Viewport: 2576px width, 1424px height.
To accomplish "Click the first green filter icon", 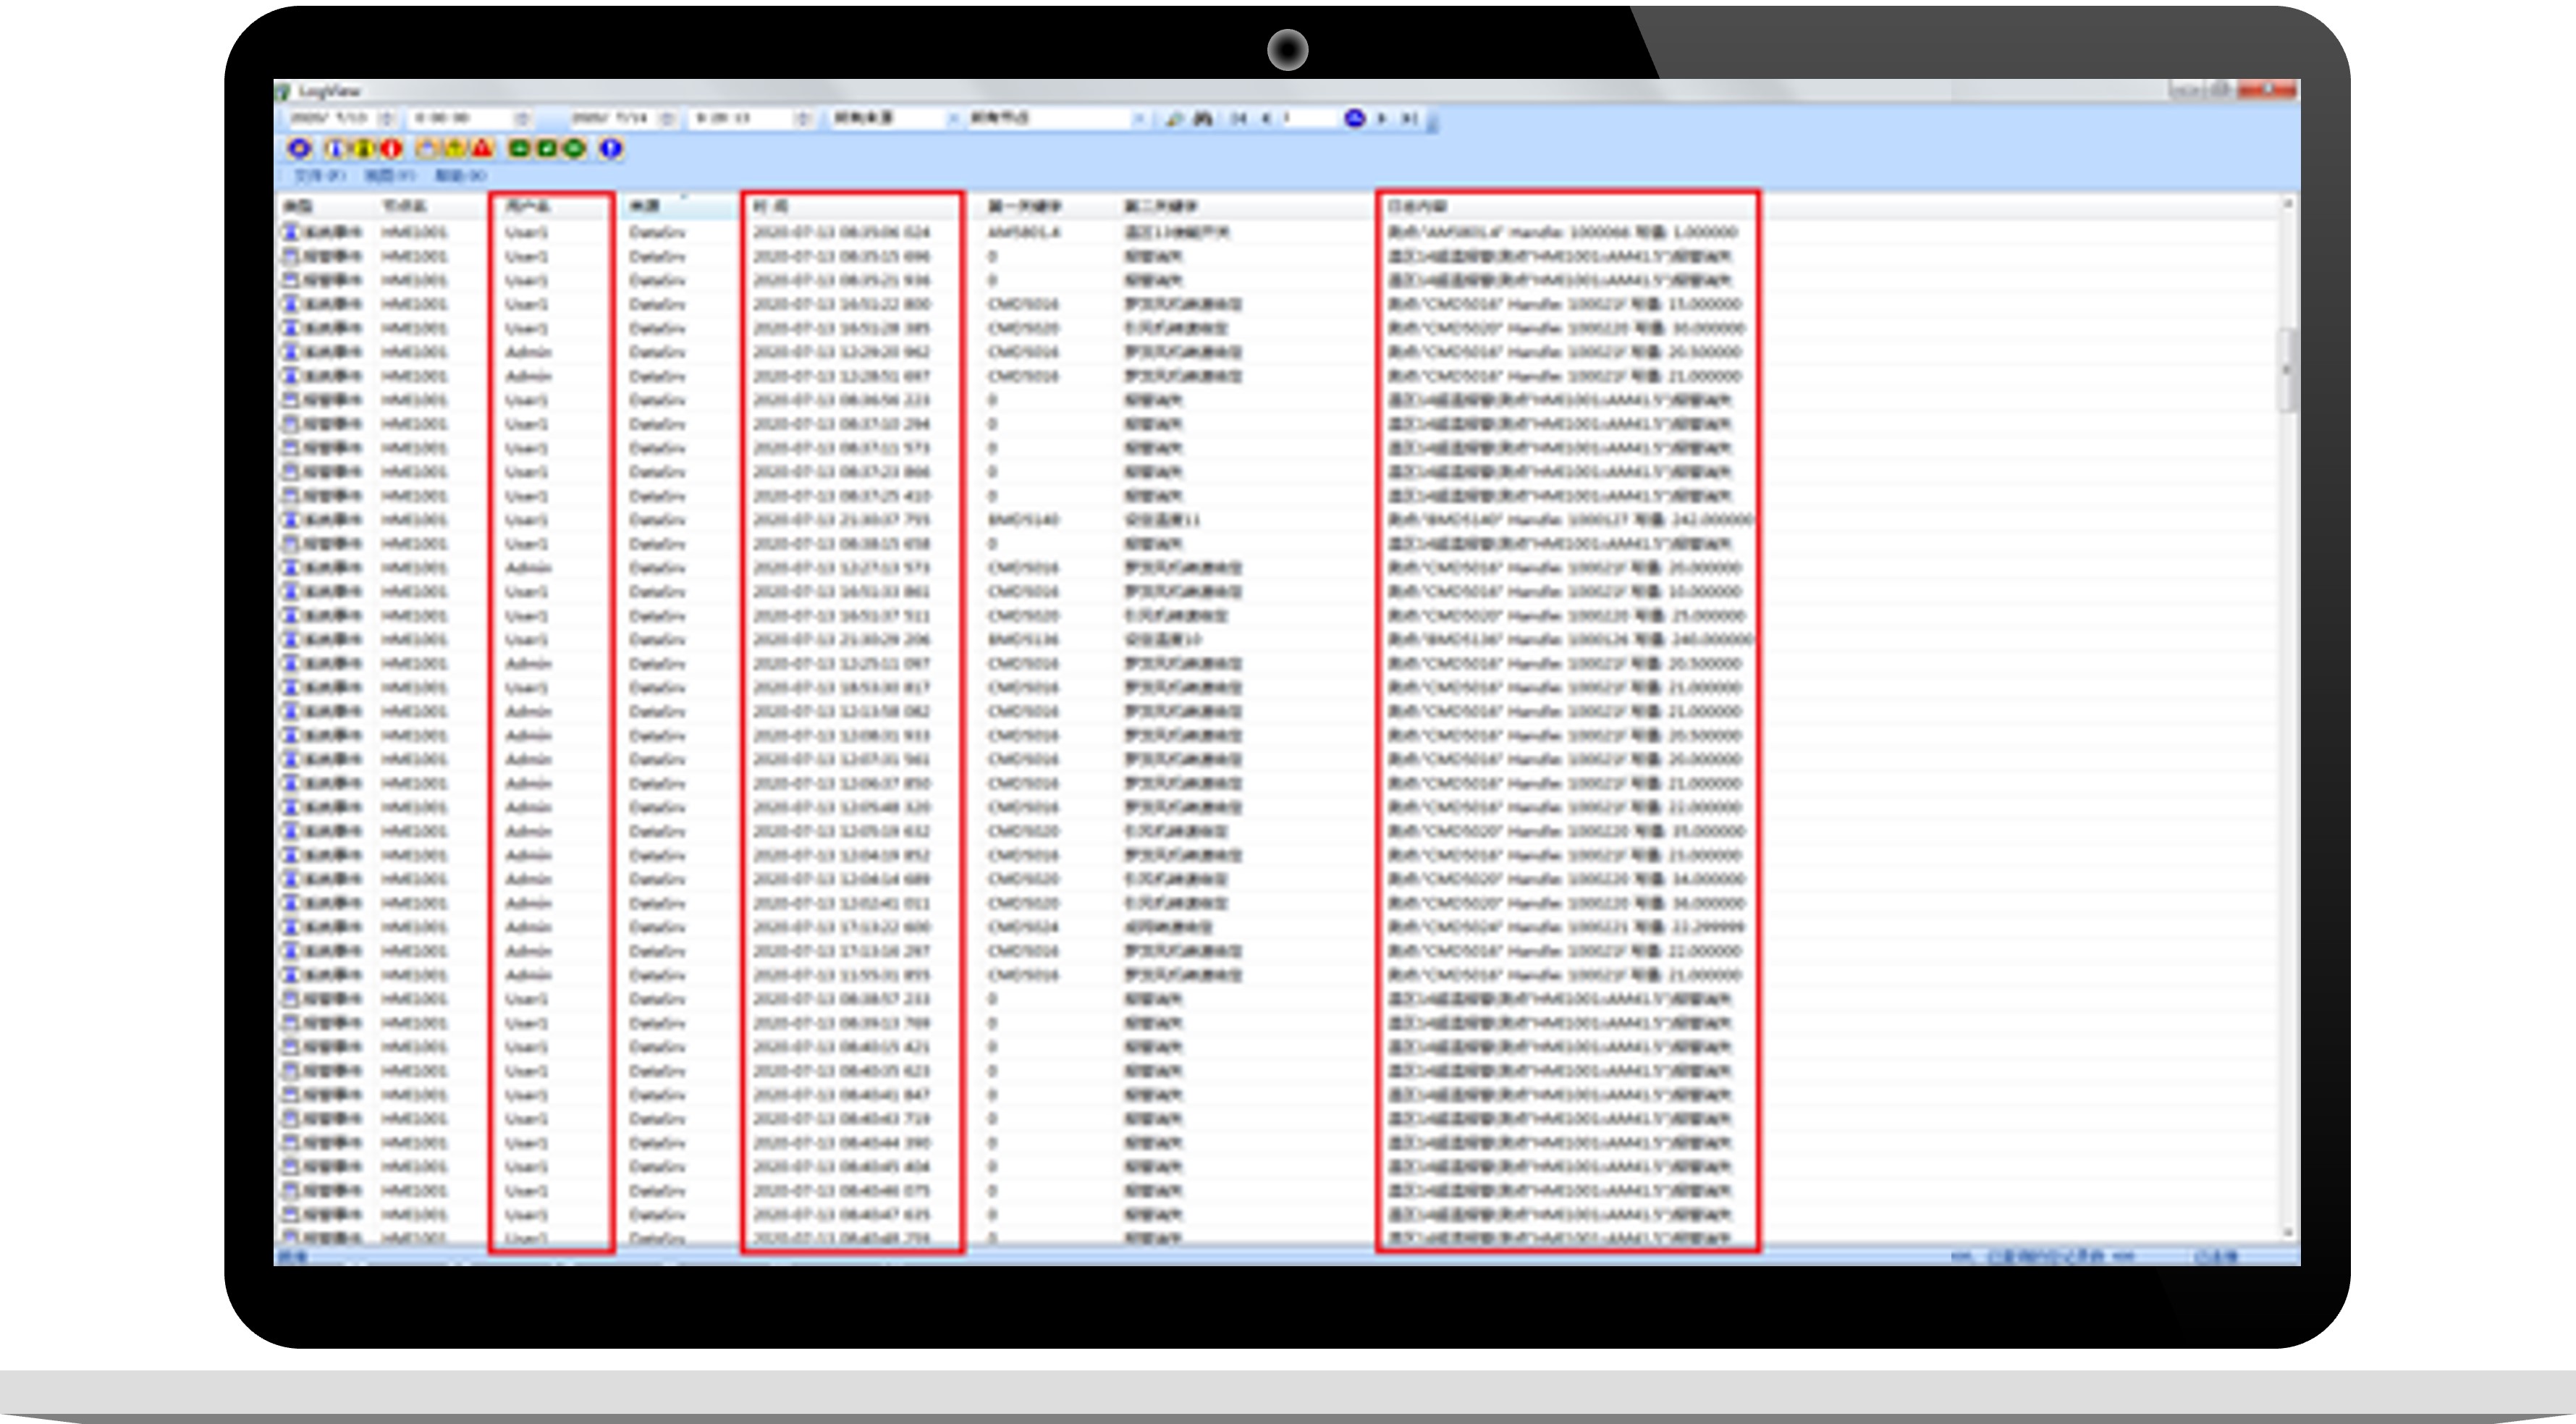I will click(519, 149).
